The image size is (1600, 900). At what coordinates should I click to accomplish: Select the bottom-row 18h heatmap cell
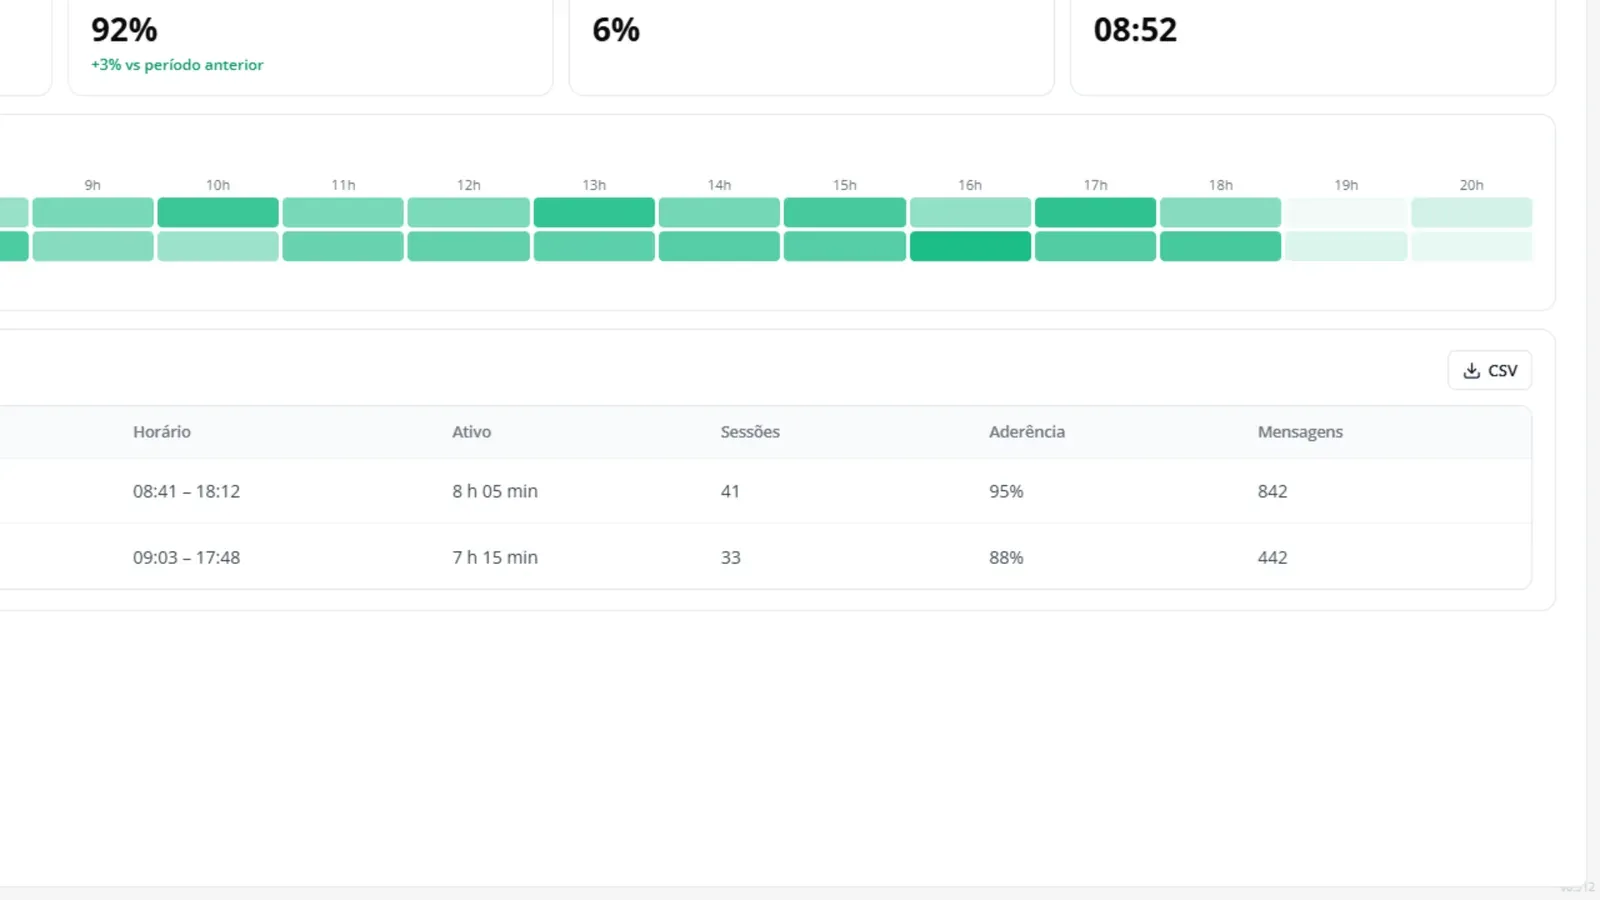pyautogui.click(x=1220, y=246)
